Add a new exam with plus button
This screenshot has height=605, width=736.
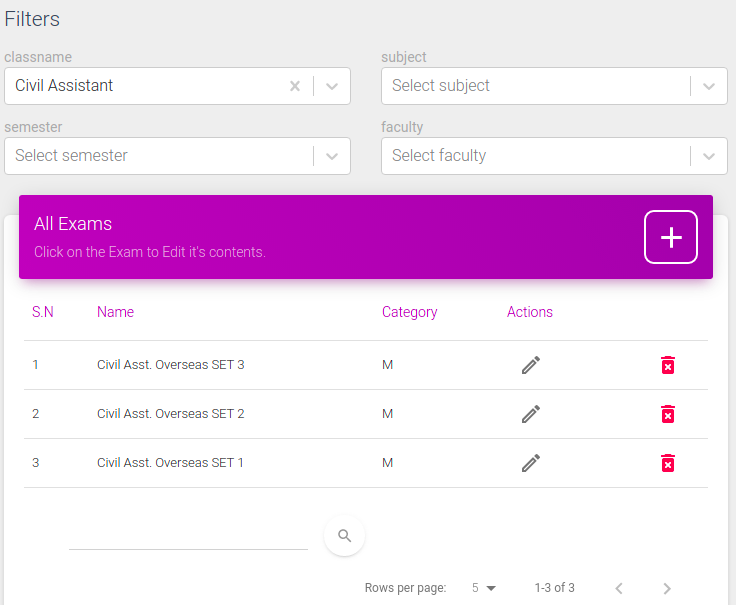point(671,237)
